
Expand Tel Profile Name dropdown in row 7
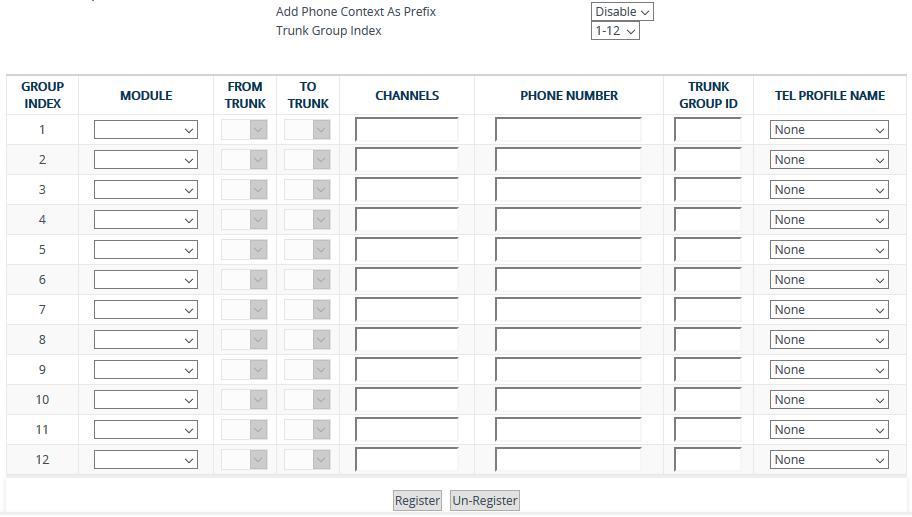point(829,310)
